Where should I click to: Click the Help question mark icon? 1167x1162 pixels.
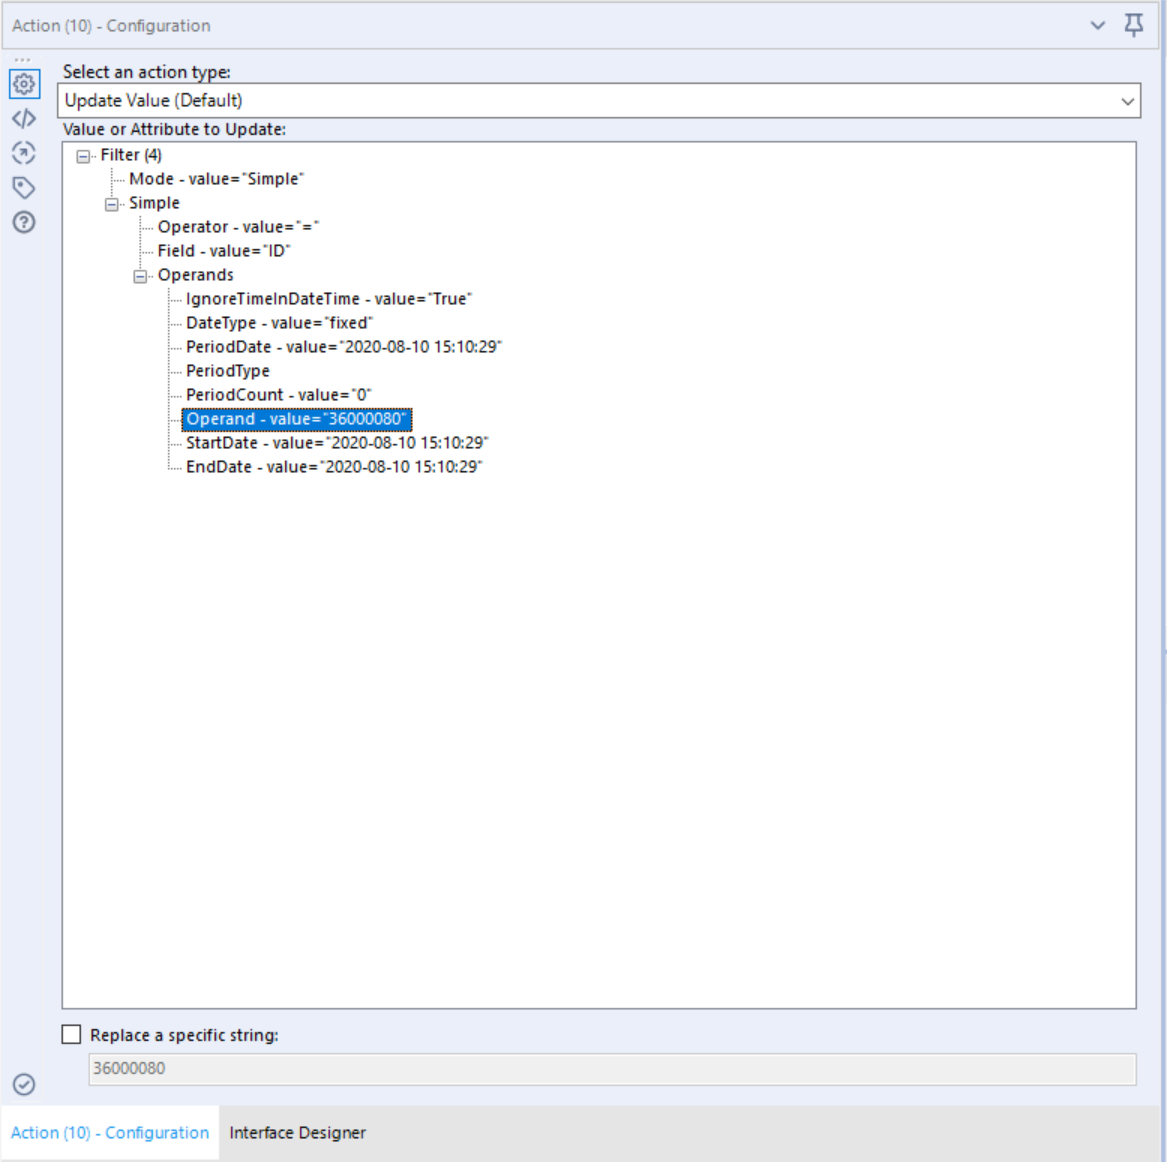click(x=24, y=218)
